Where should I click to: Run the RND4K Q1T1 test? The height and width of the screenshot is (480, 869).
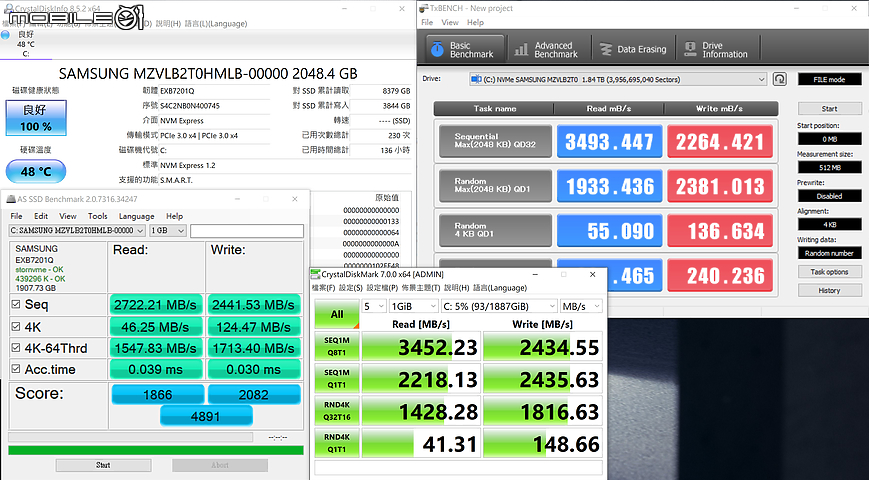click(x=337, y=443)
